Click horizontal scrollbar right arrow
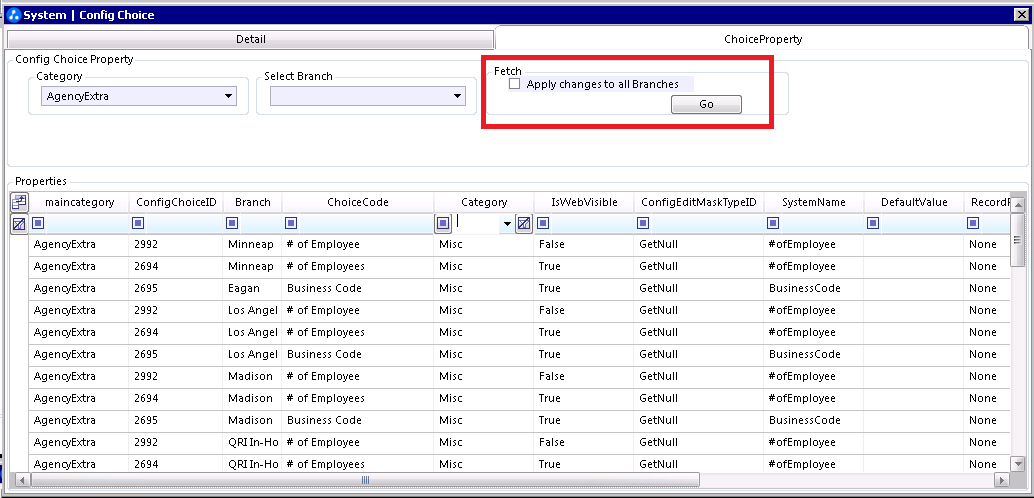The height and width of the screenshot is (498, 1034). 1002,480
